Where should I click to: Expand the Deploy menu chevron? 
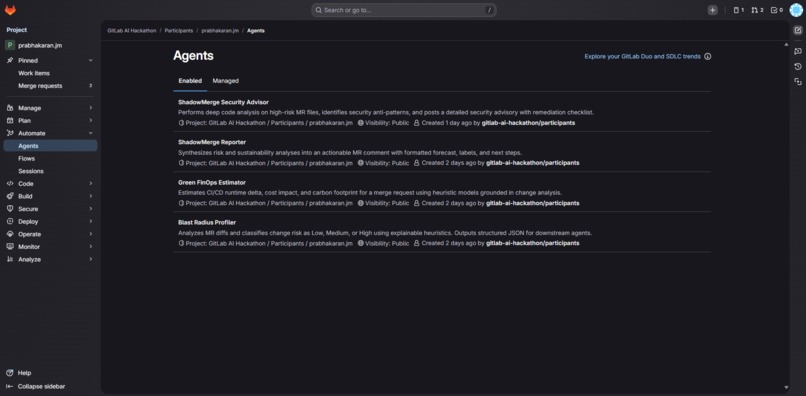click(x=90, y=222)
